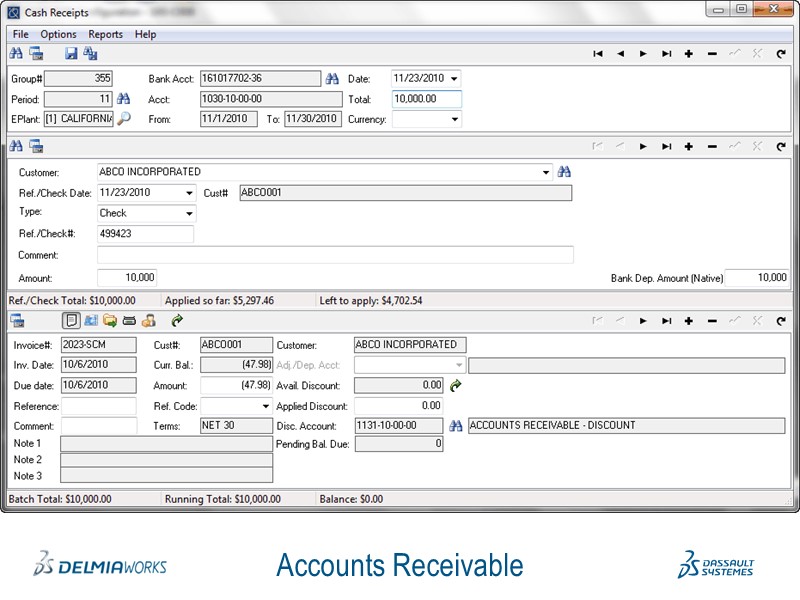Go to first record in top navigator
Viewport: 800px width, 600px height.
click(x=597, y=54)
